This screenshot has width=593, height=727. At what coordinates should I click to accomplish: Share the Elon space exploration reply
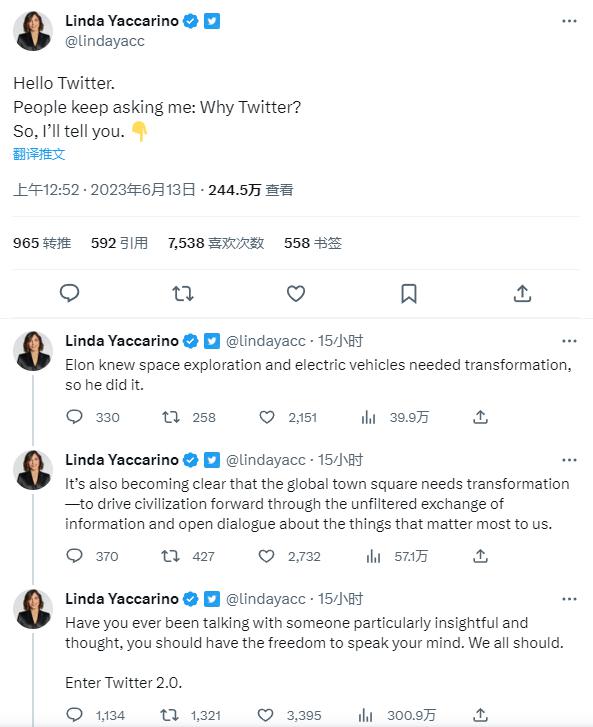480,417
